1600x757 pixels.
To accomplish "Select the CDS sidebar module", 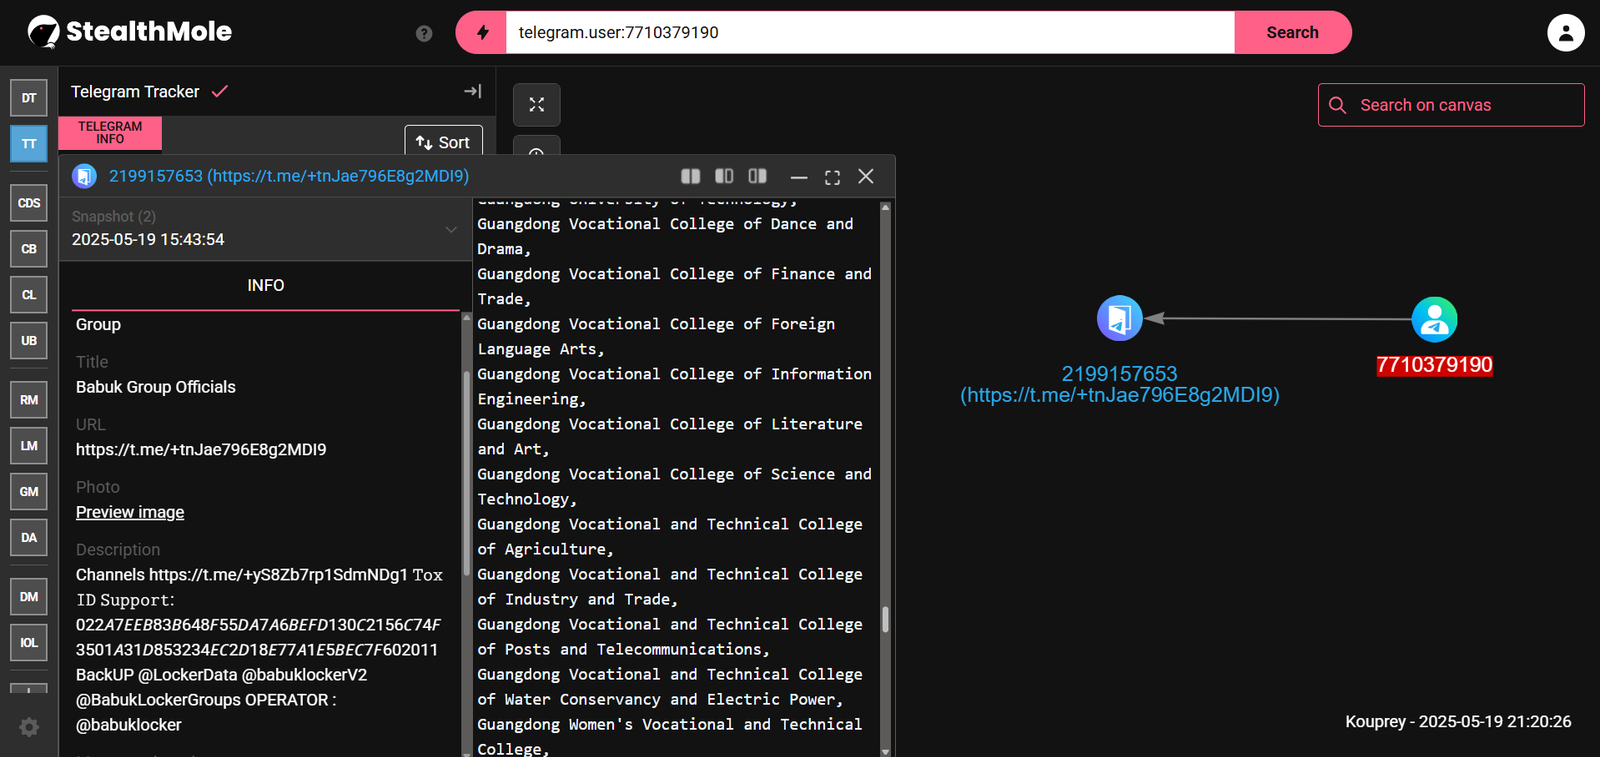I will coord(29,203).
